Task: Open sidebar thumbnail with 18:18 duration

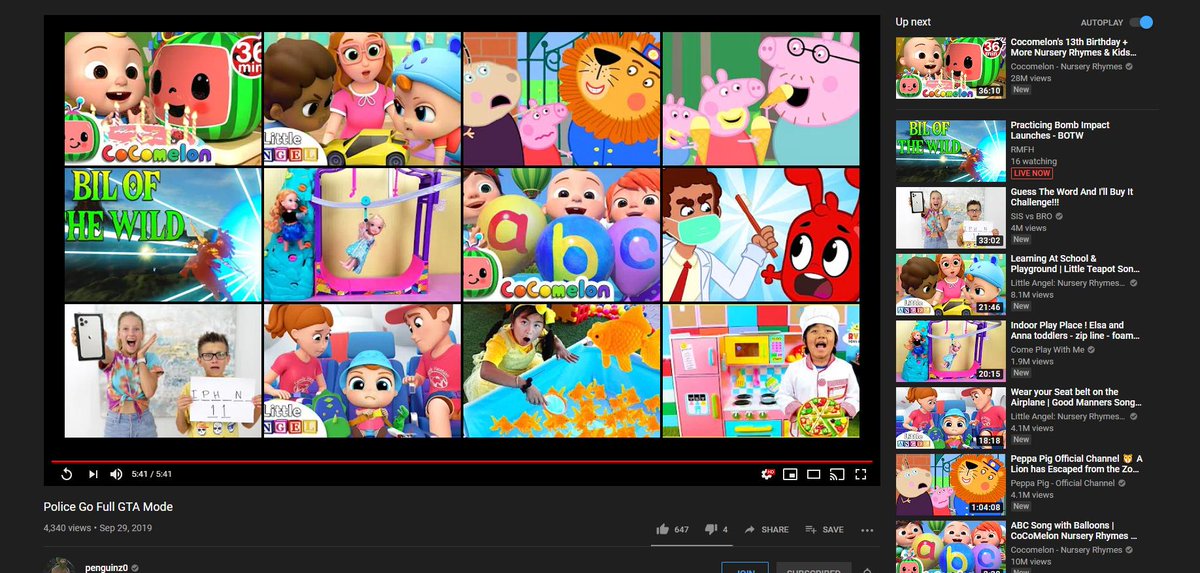Action: tap(950, 418)
